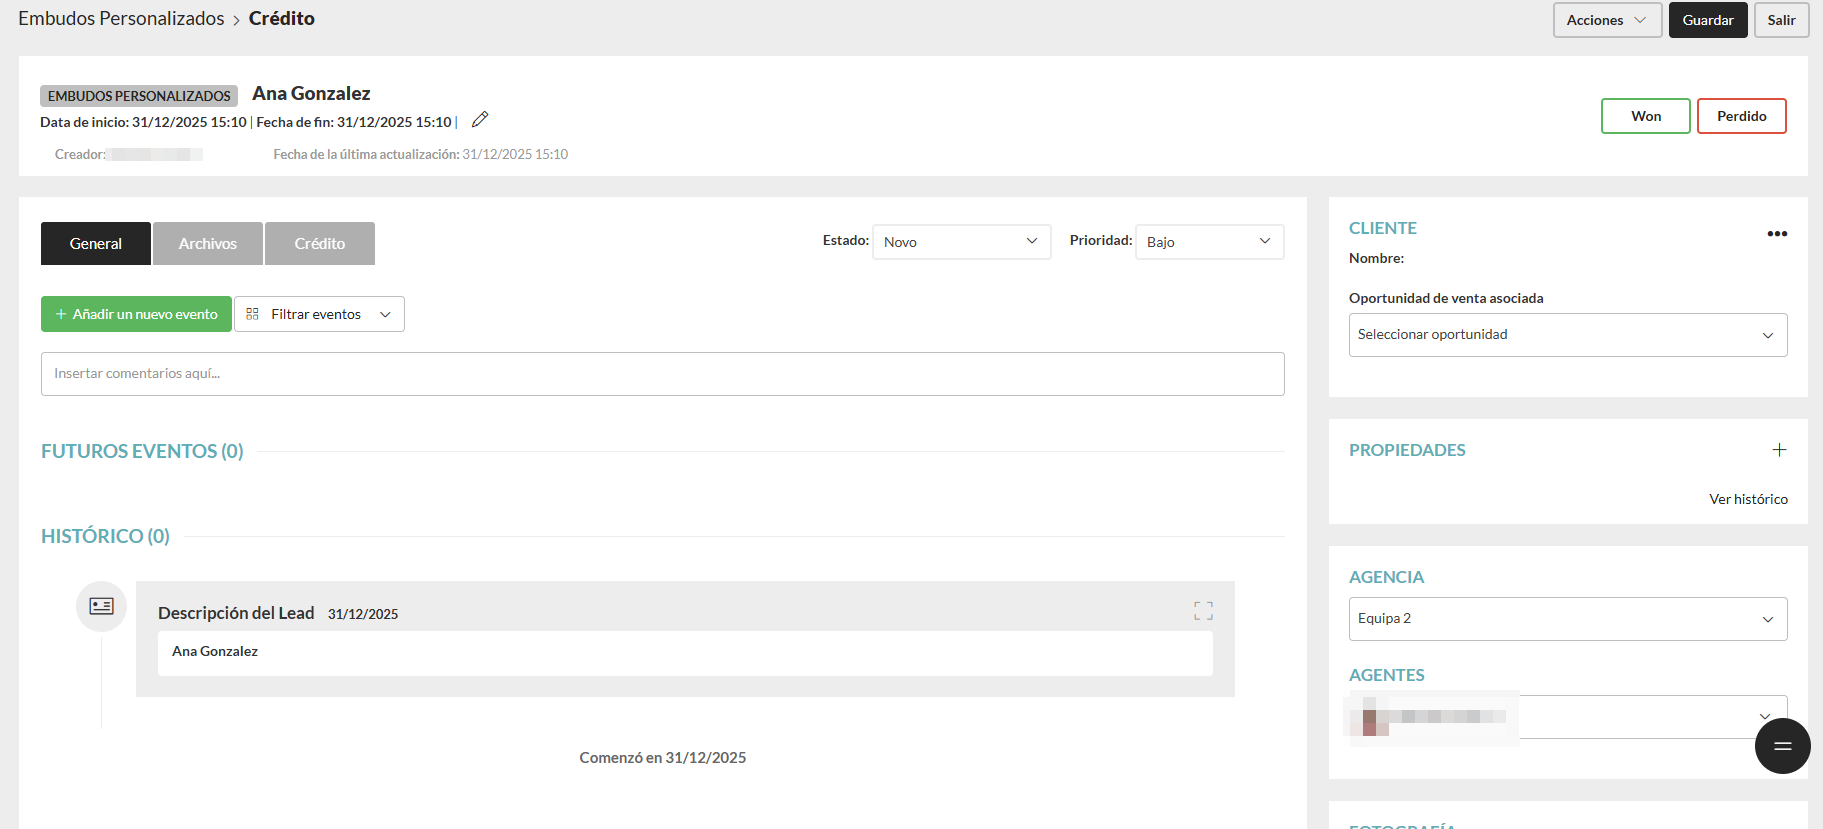
Task: Click the pencil edit icon beside dates
Action: click(480, 120)
